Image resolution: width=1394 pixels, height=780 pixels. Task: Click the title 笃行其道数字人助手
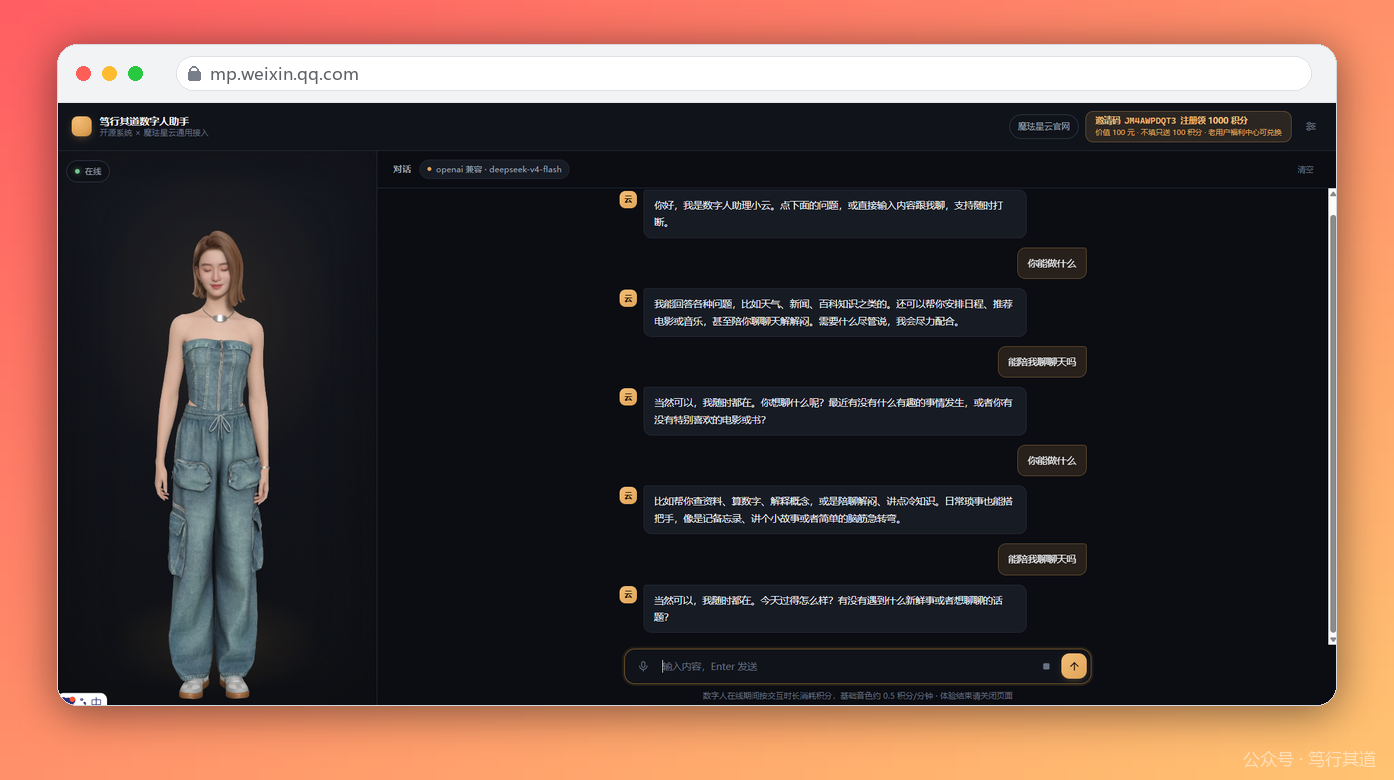point(144,121)
